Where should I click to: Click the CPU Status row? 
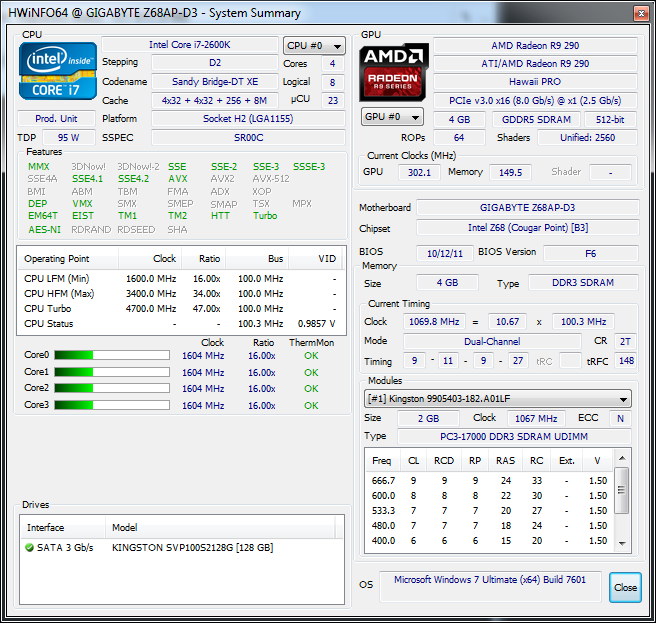tap(181, 324)
